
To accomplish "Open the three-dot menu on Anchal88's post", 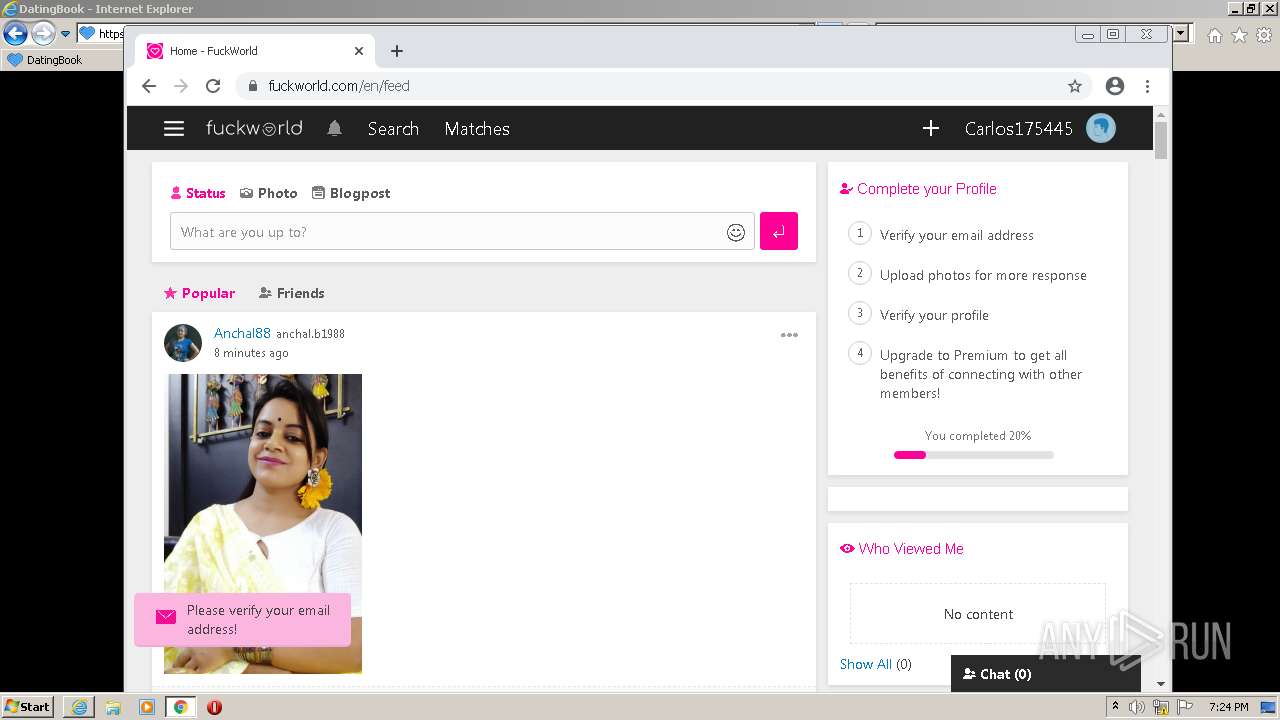I will click(789, 335).
